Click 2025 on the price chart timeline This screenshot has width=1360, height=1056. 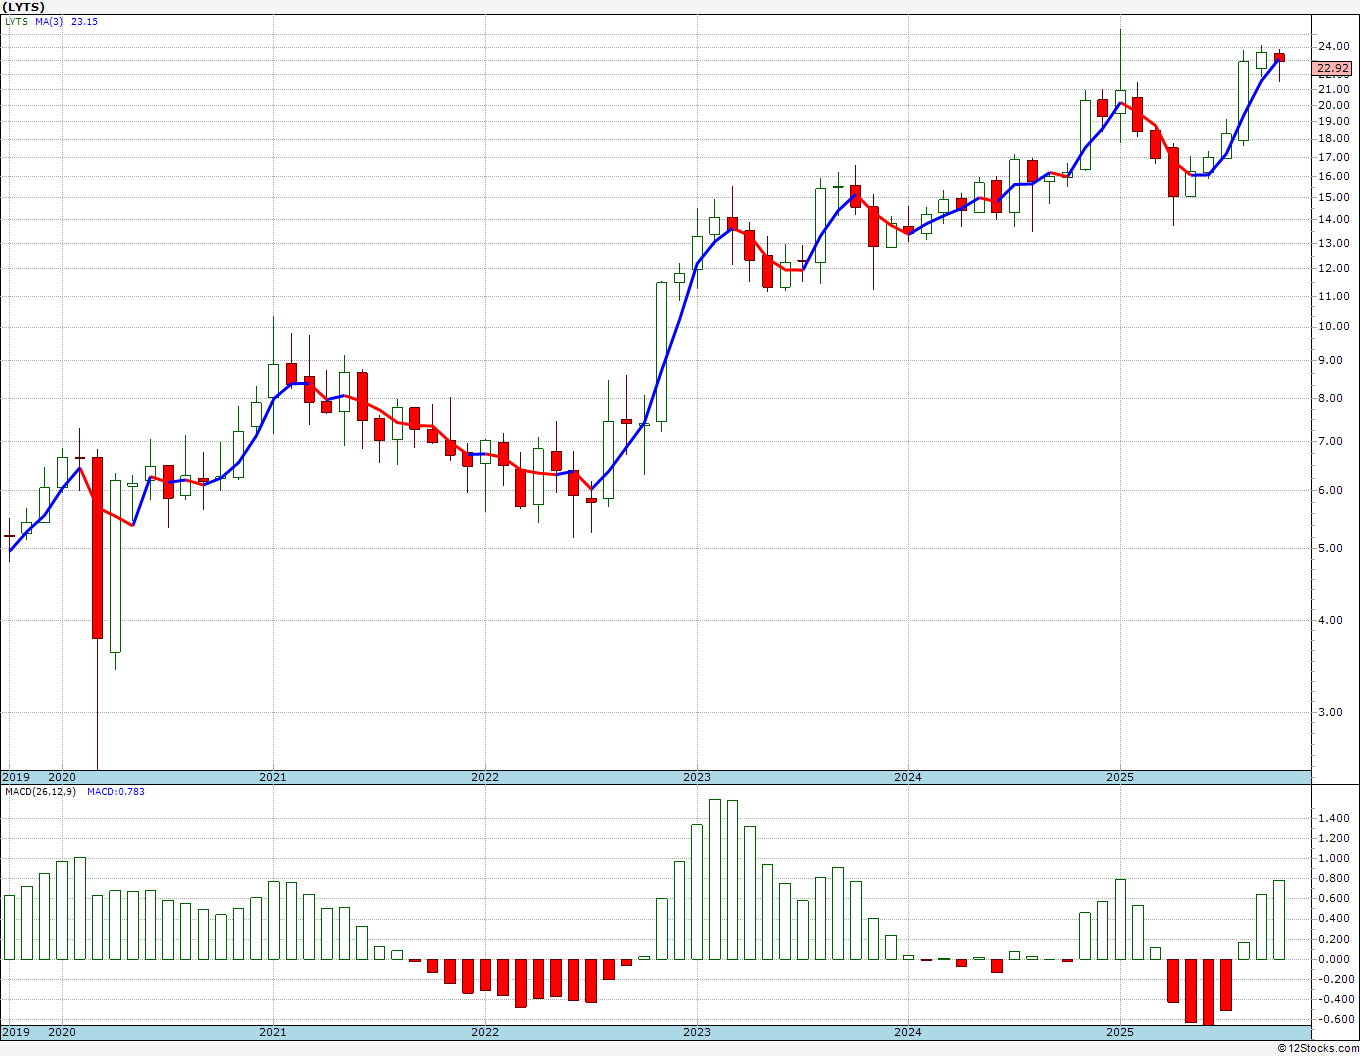click(1119, 777)
